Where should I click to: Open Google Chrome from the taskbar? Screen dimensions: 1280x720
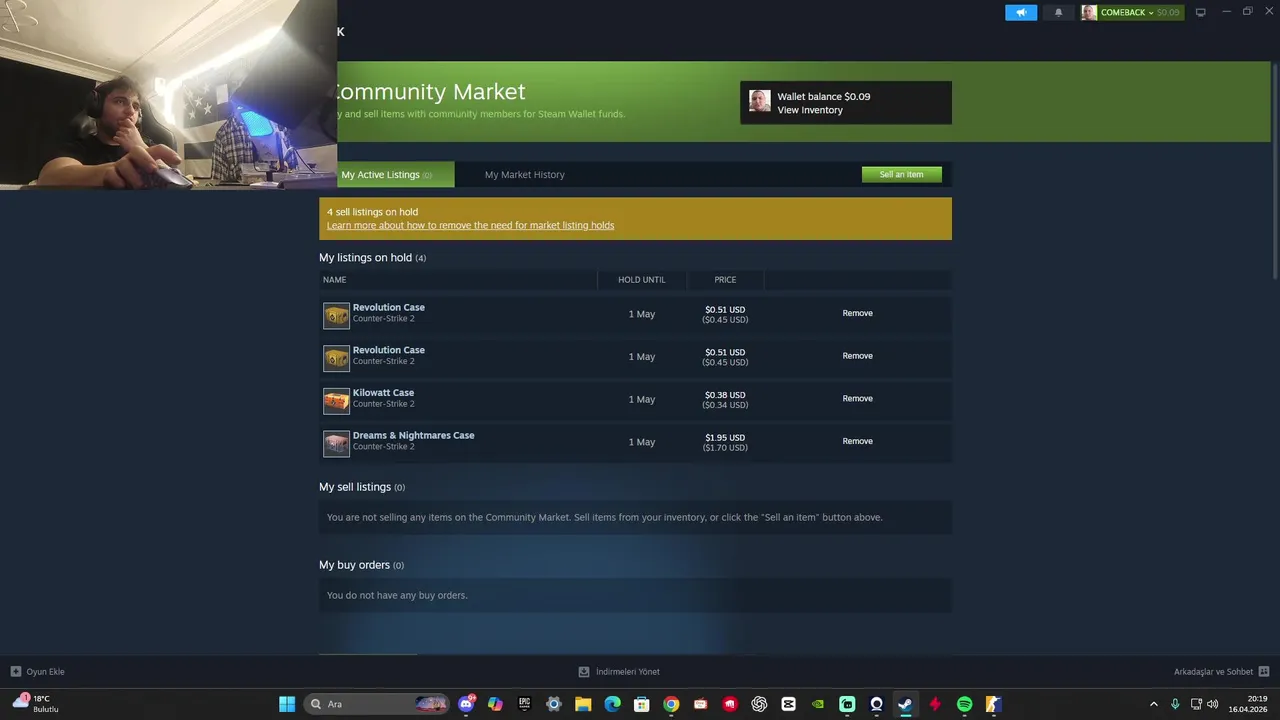tap(671, 704)
